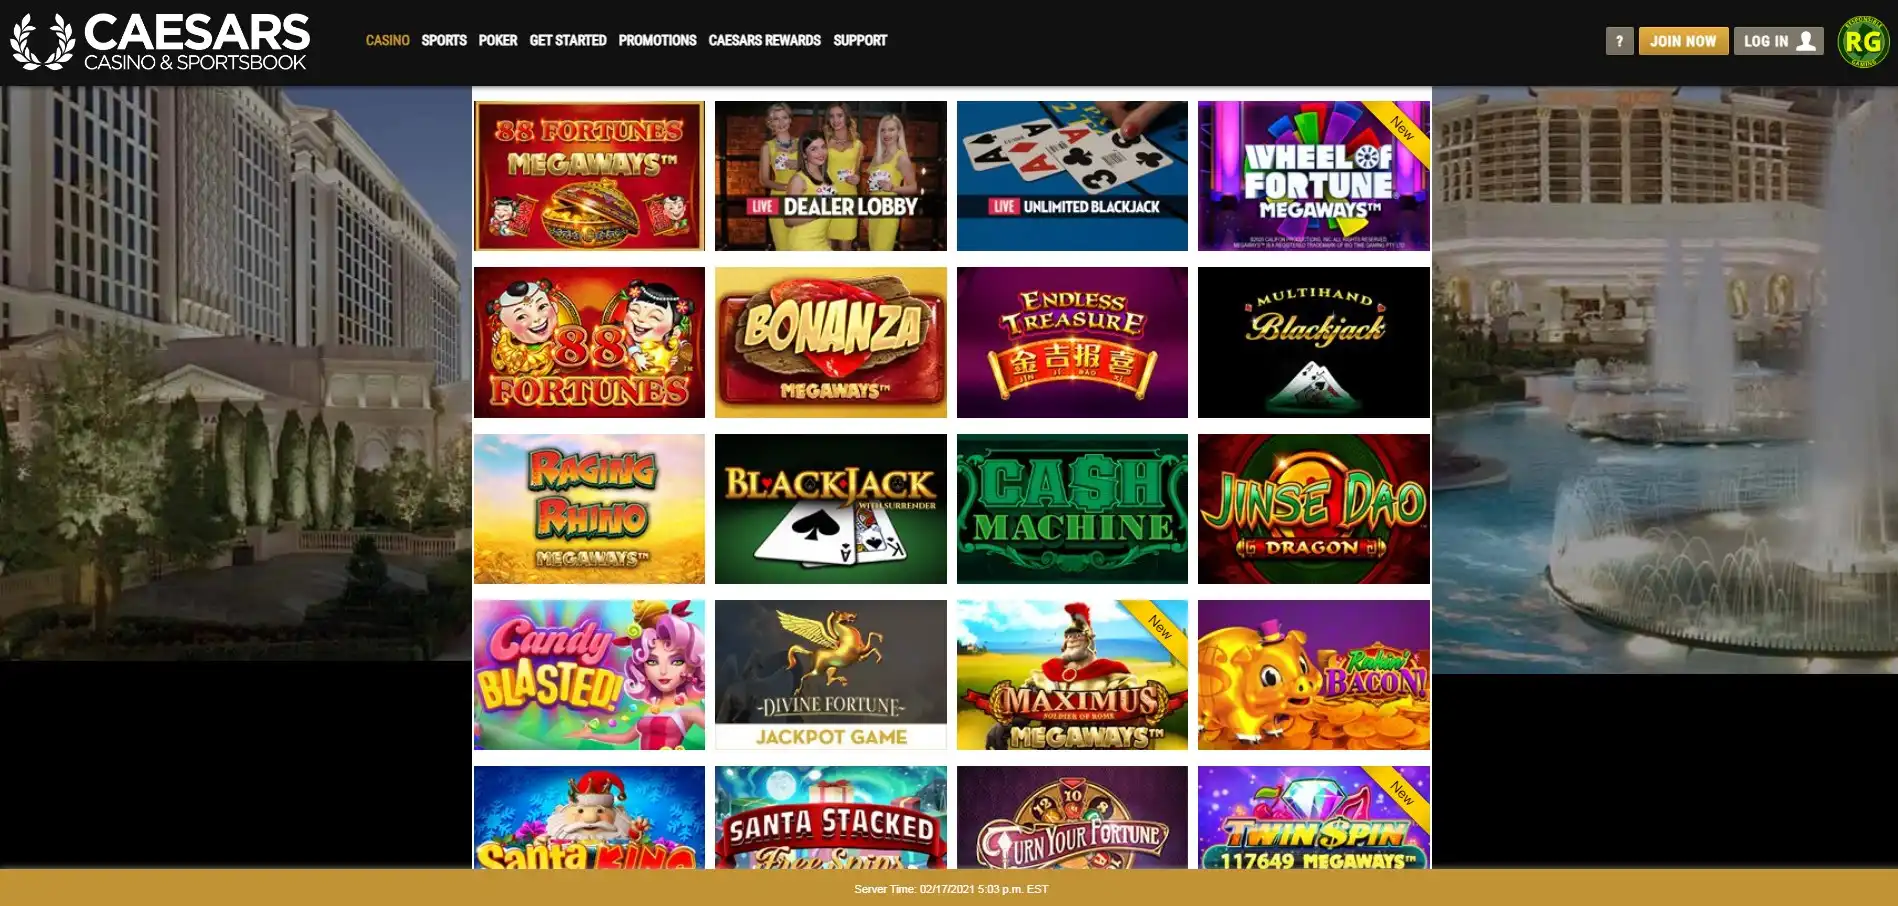
Task: Launch Live Unlimited Blackjack game
Action: point(1072,176)
